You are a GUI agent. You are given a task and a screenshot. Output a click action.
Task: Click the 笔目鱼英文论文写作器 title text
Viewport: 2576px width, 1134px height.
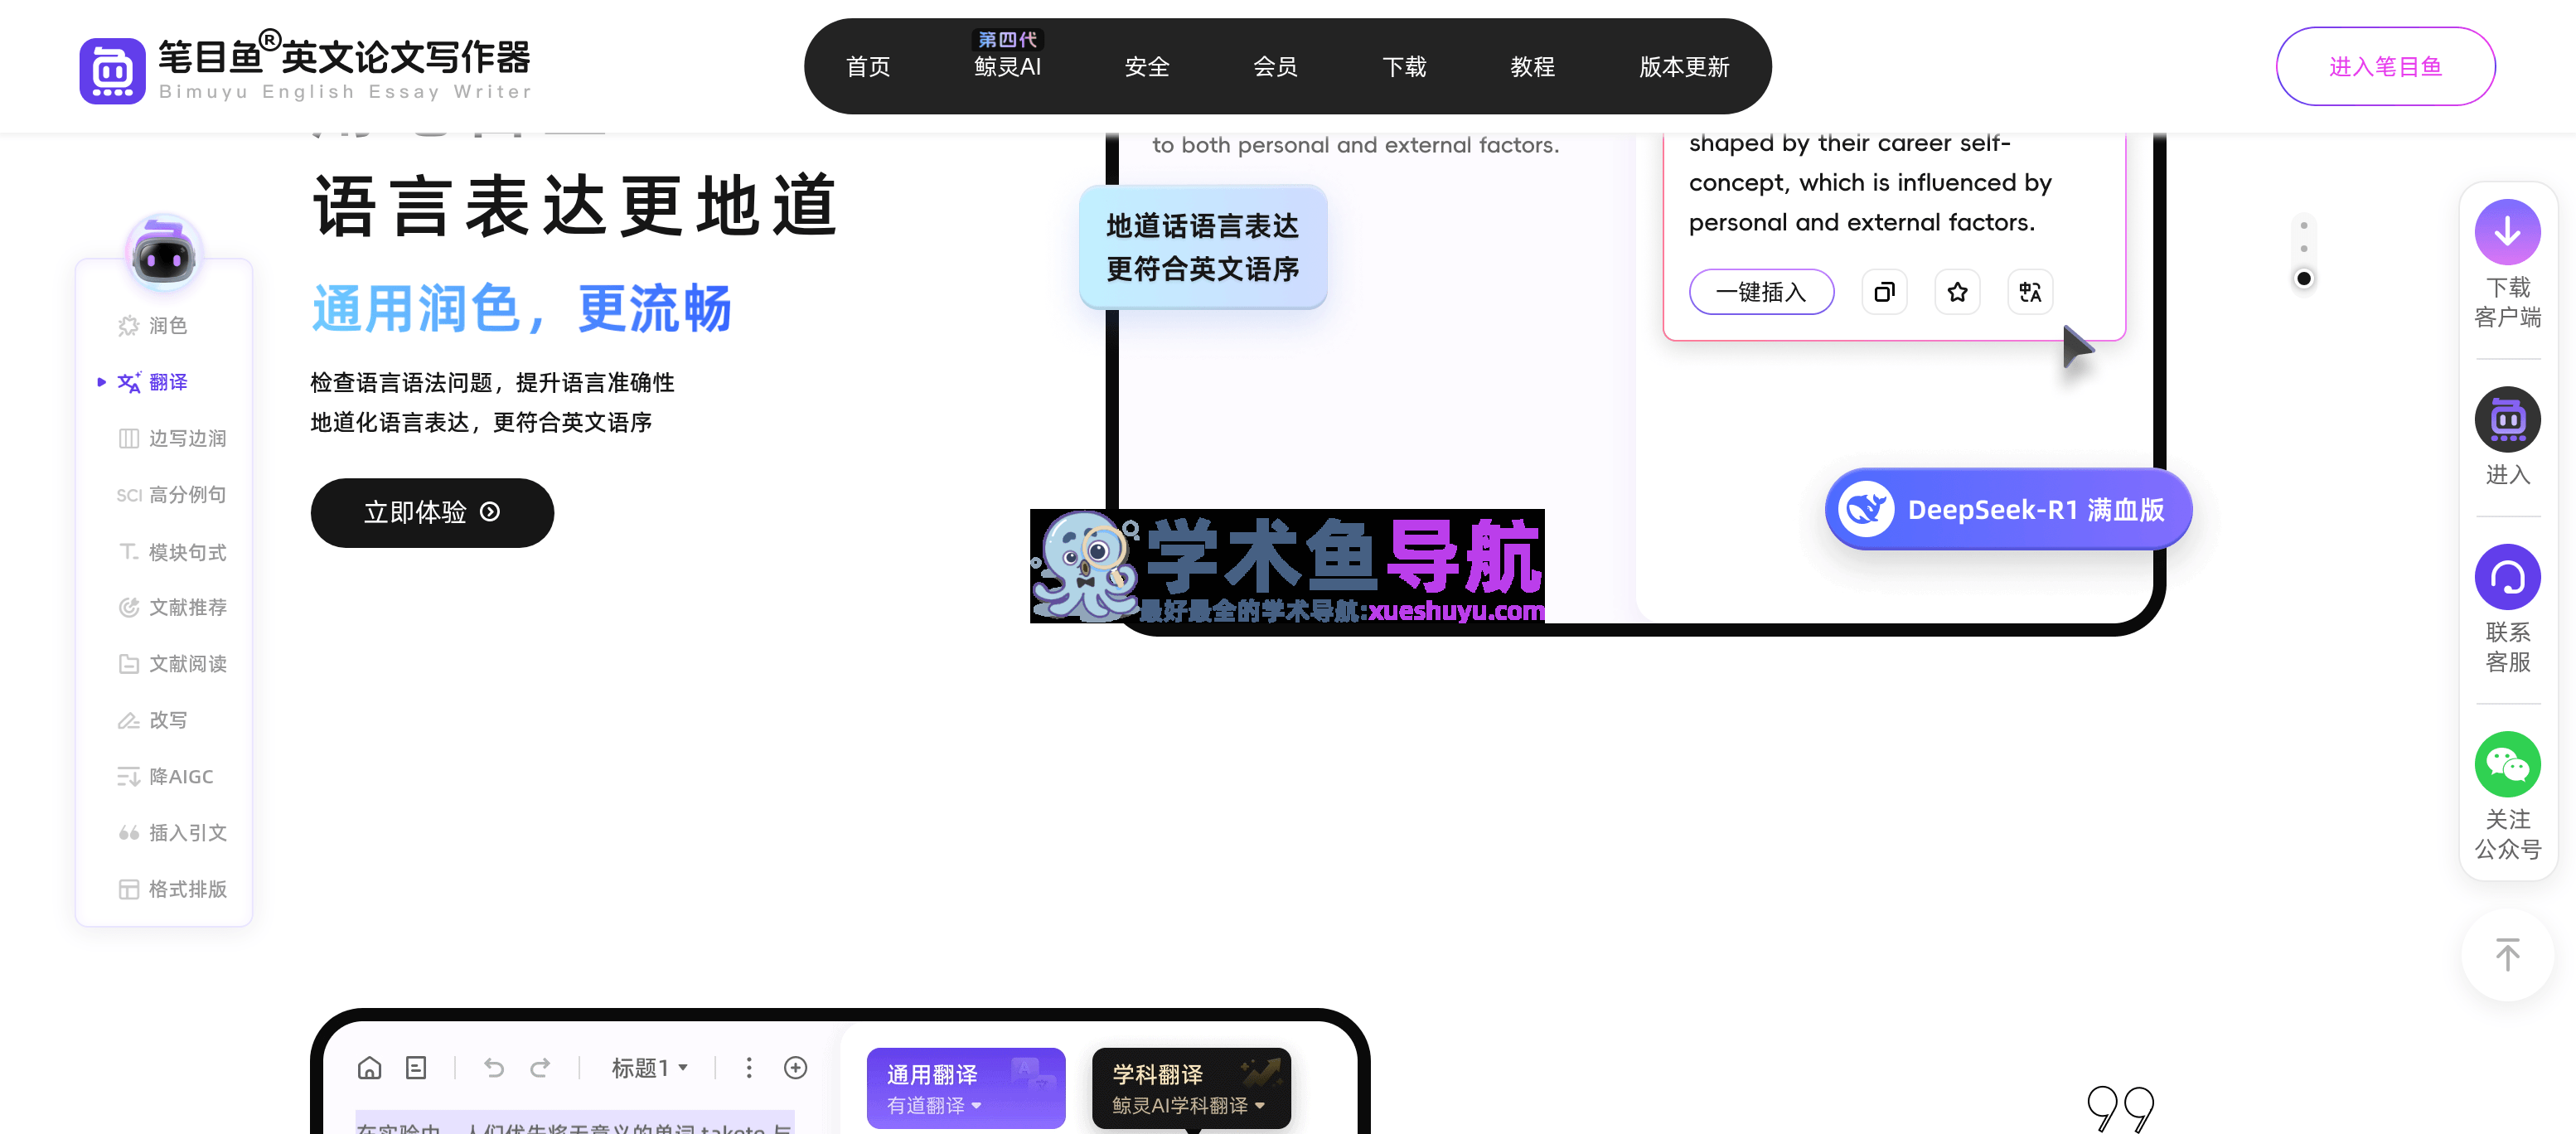pos(344,56)
